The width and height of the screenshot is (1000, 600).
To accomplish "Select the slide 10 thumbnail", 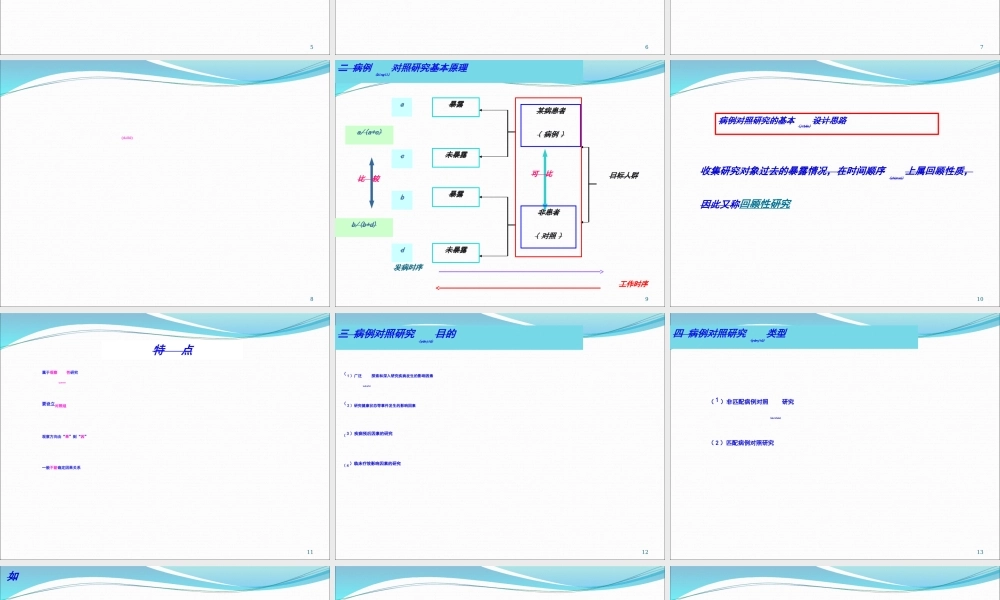I will (834, 183).
